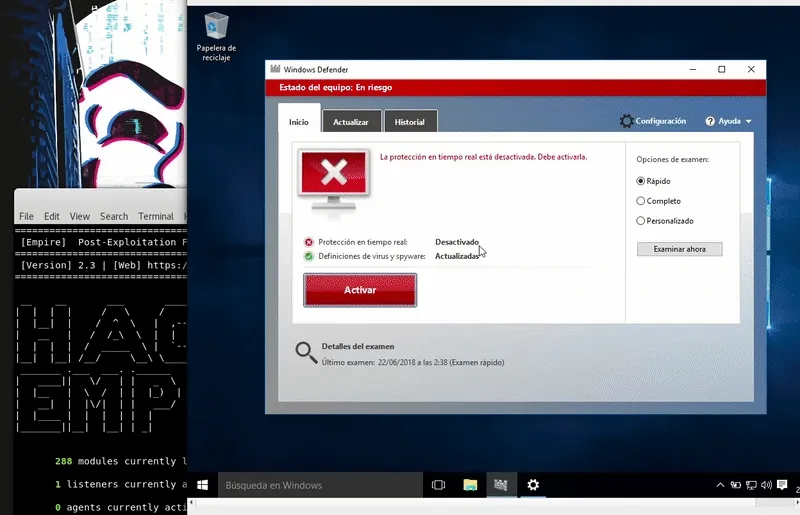The height and width of the screenshot is (515, 800).
Task: Click the Windows Start button
Action: (202, 485)
